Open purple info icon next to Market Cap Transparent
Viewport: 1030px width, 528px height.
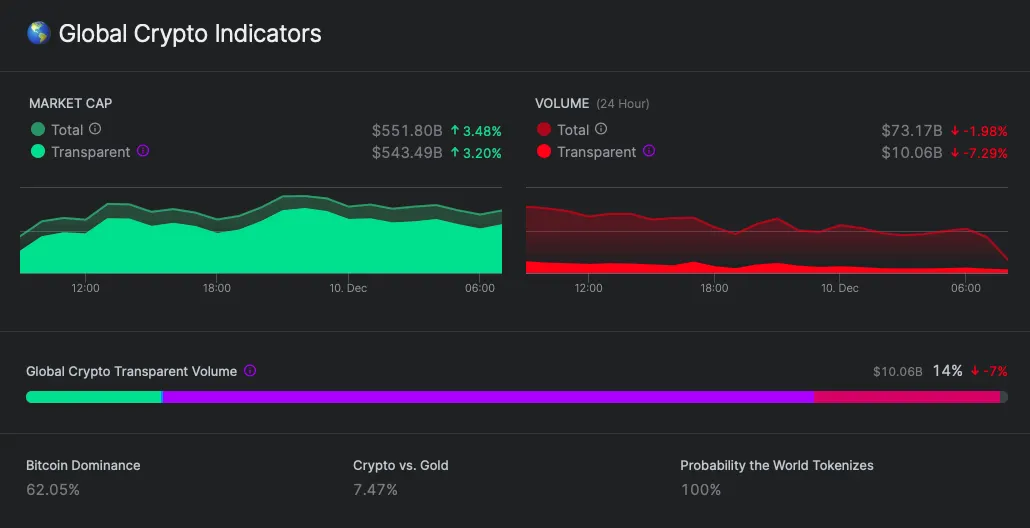[x=143, y=151]
